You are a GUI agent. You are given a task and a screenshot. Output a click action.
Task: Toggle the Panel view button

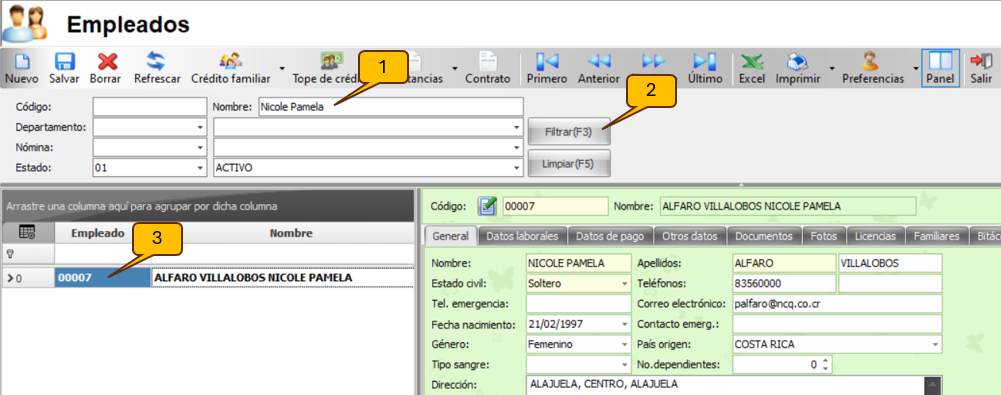coord(940,68)
